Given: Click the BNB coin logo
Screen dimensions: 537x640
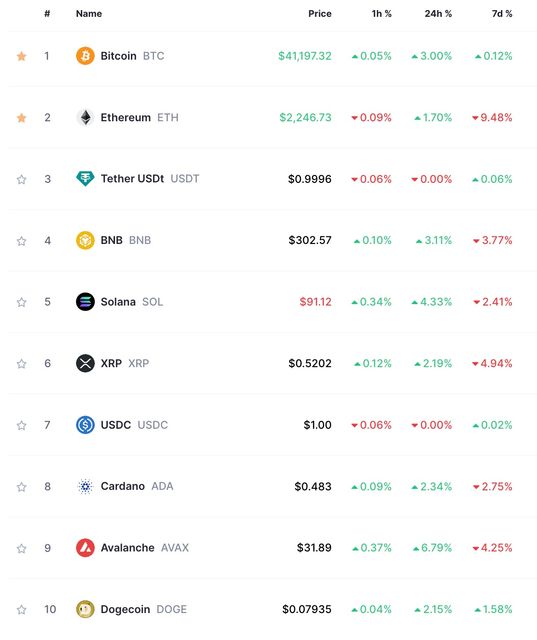Looking at the screenshot, I should tap(85, 240).
